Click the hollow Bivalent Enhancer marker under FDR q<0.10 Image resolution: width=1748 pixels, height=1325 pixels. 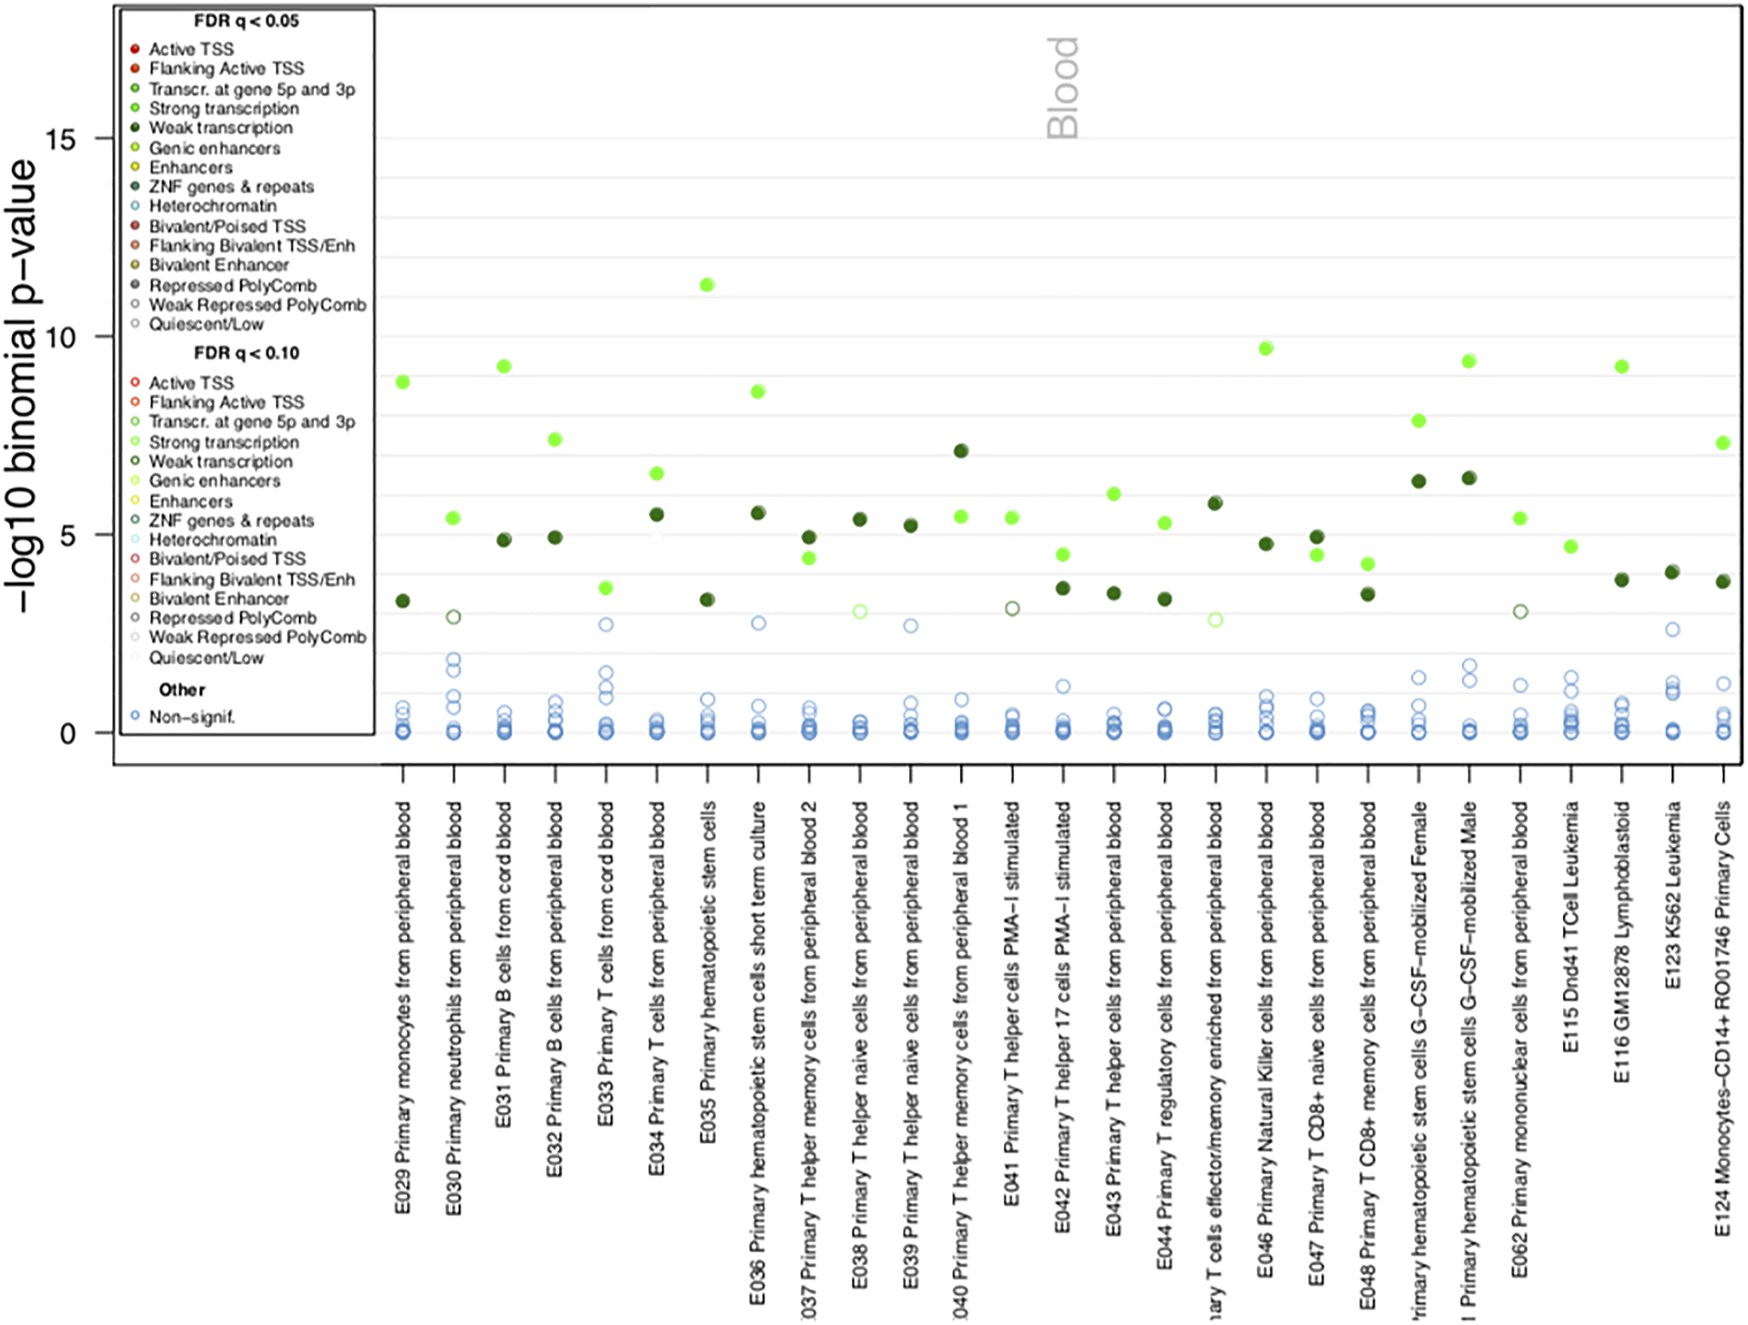tap(135, 598)
